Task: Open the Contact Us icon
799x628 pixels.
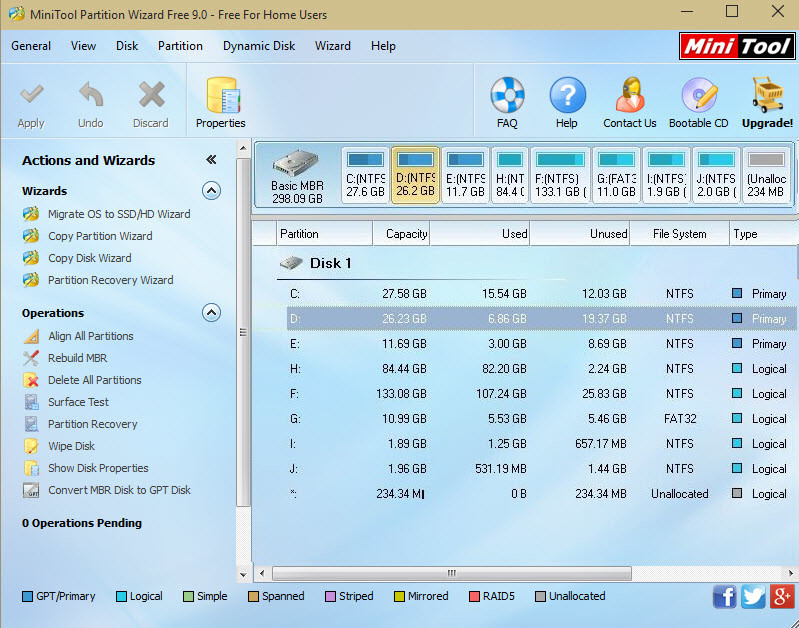Action: coord(629,97)
